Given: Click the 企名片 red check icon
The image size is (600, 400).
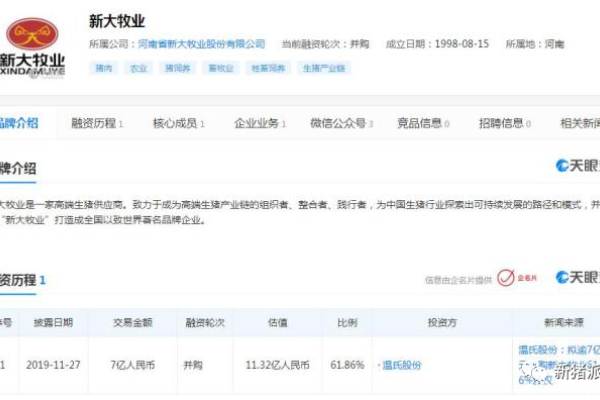Looking at the screenshot, I should pyautogui.click(x=505, y=278).
